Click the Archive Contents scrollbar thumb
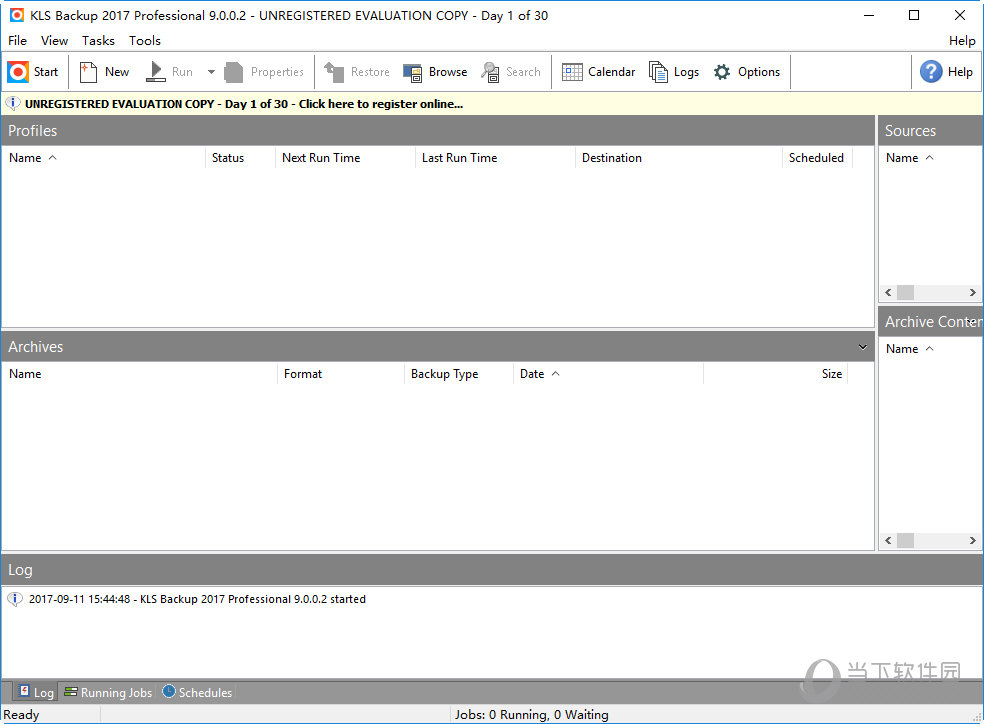Screen dimensions: 984x724 click(906, 540)
